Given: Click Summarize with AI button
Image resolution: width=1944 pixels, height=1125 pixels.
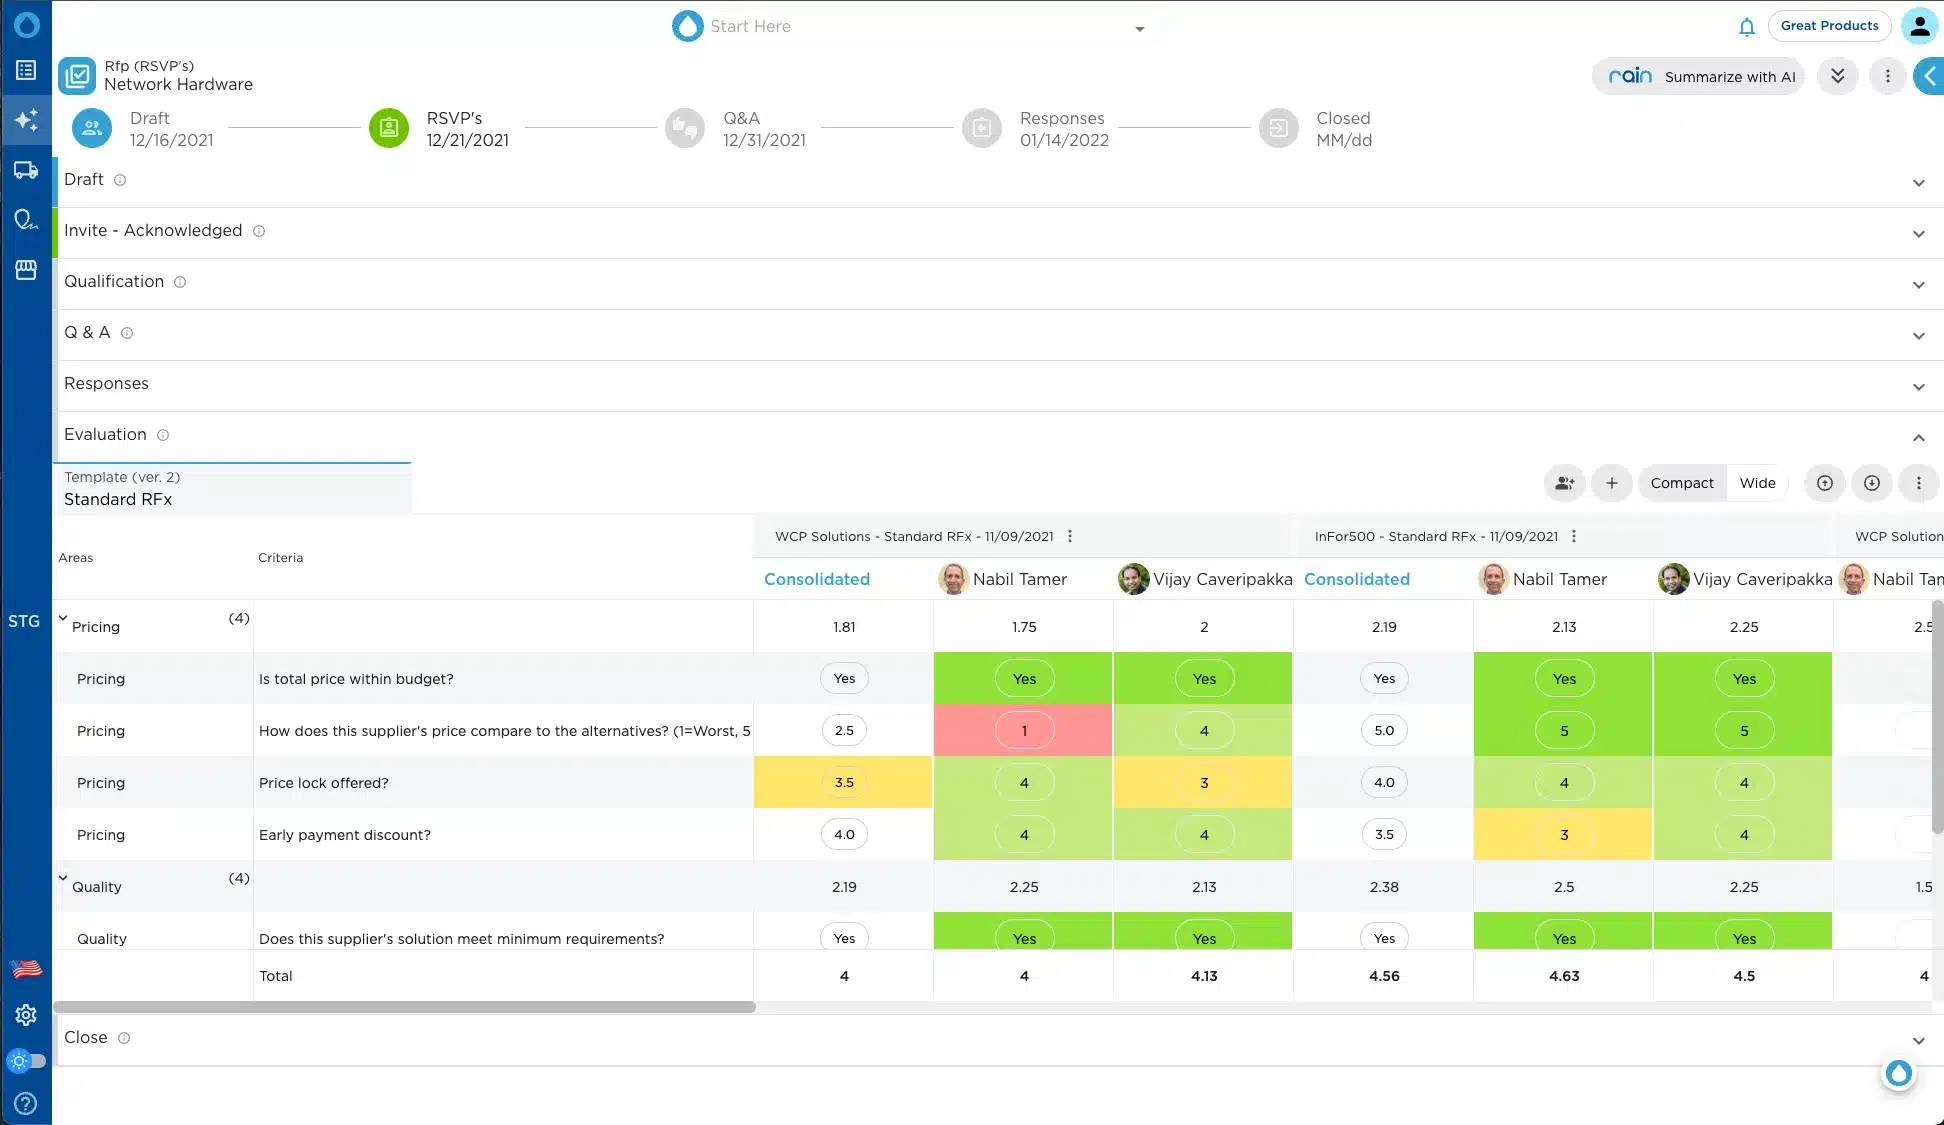Looking at the screenshot, I should point(1698,76).
